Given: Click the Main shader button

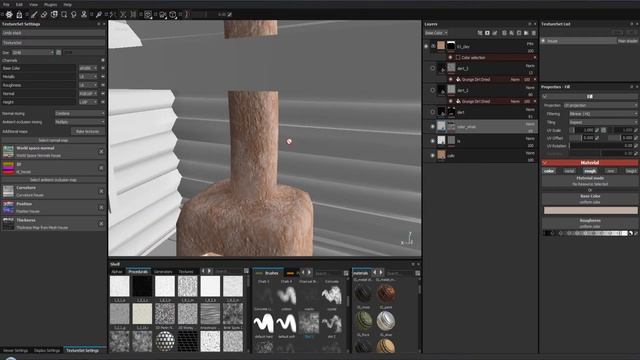Looking at the screenshot, I should (x=628, y=41).
